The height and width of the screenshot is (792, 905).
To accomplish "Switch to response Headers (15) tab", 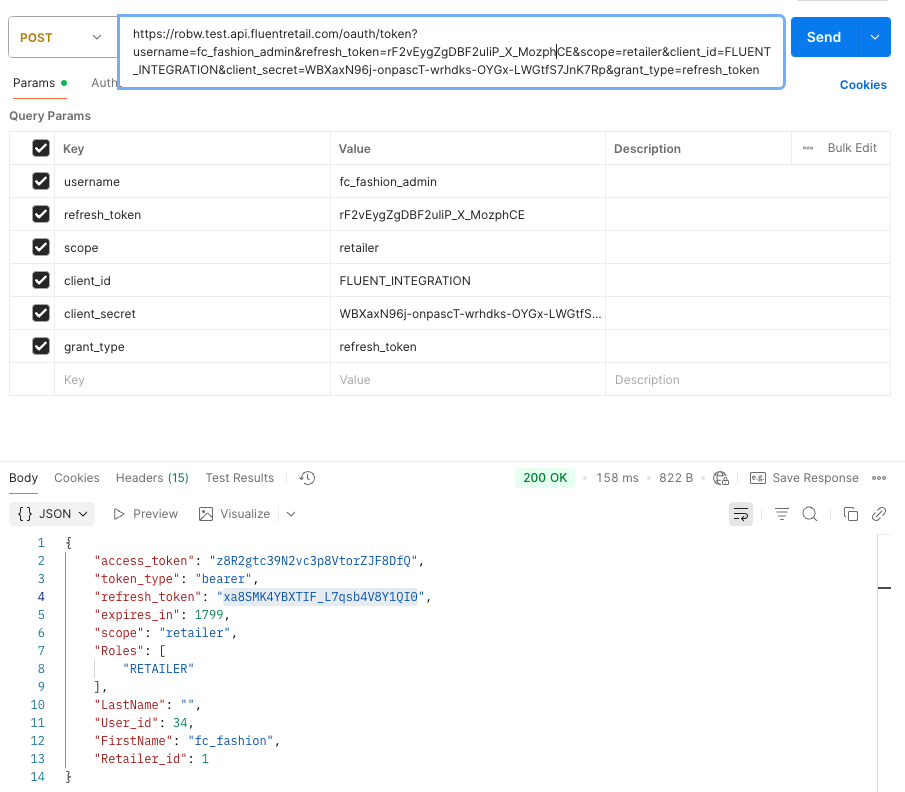I will [152, 478].
